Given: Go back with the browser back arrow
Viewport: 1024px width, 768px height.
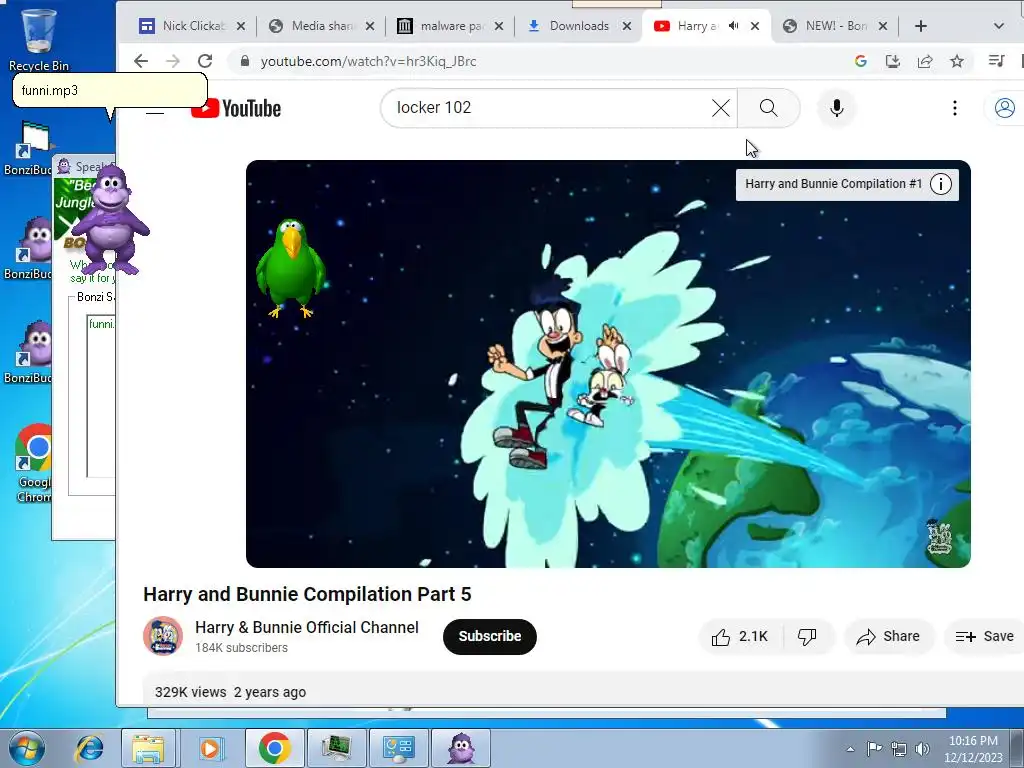Looking at the screenshot, I should click(x=141, y=61).
